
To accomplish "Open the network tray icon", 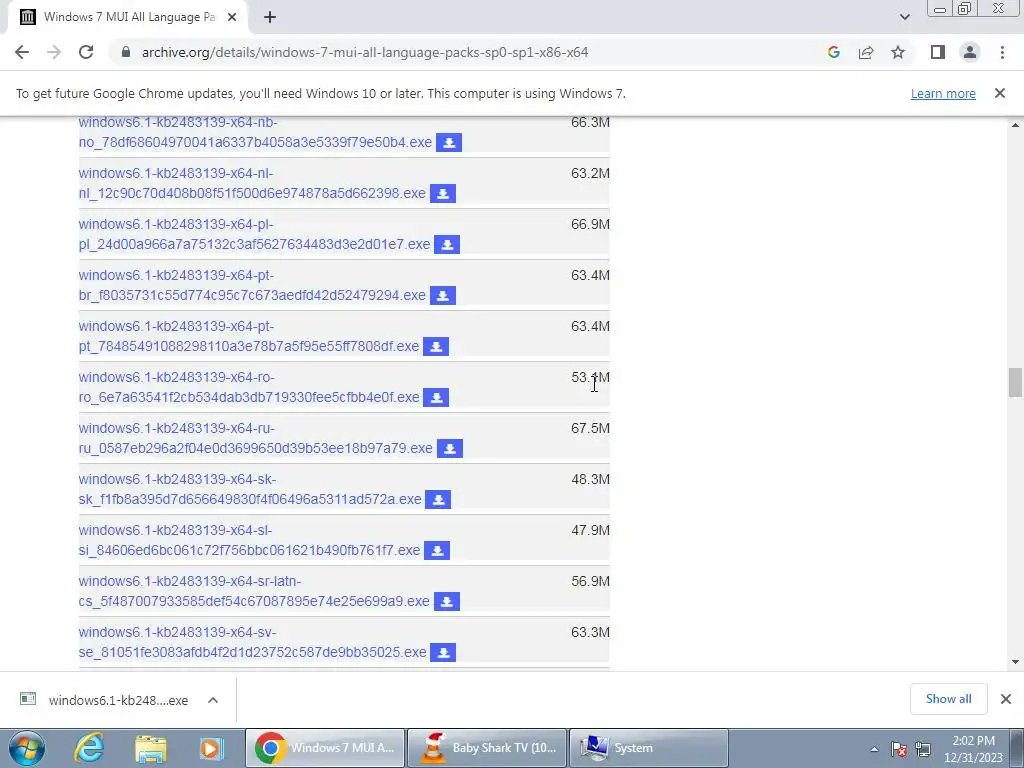I will pyautogui.click(x=923, y=749).
